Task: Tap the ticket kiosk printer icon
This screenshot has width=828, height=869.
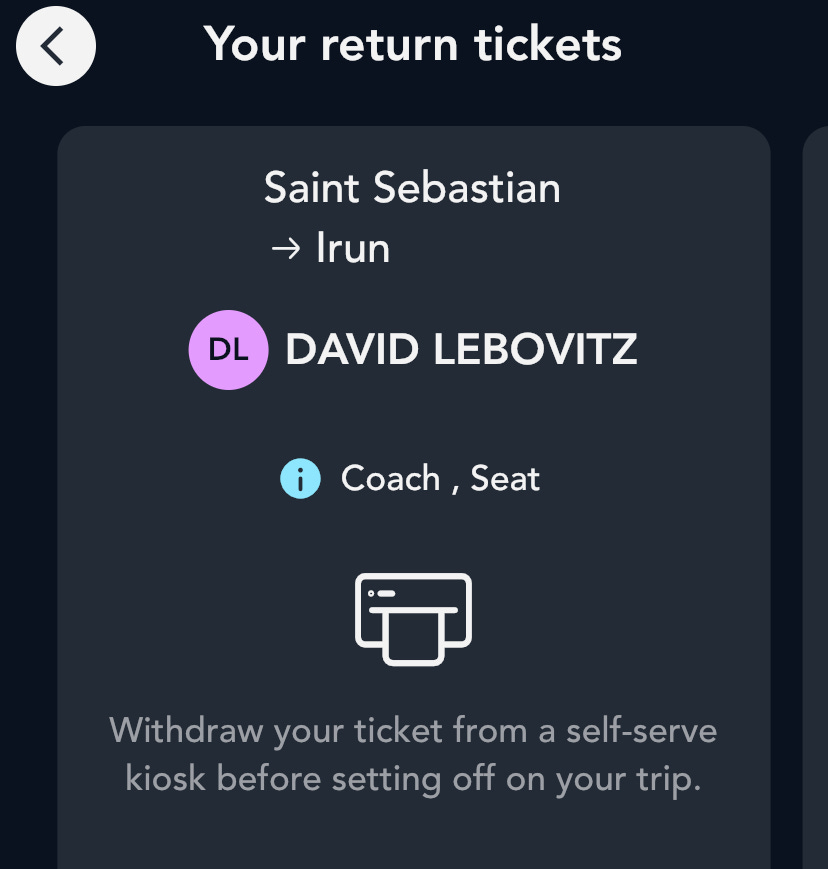Action: [x=413, y=619]
